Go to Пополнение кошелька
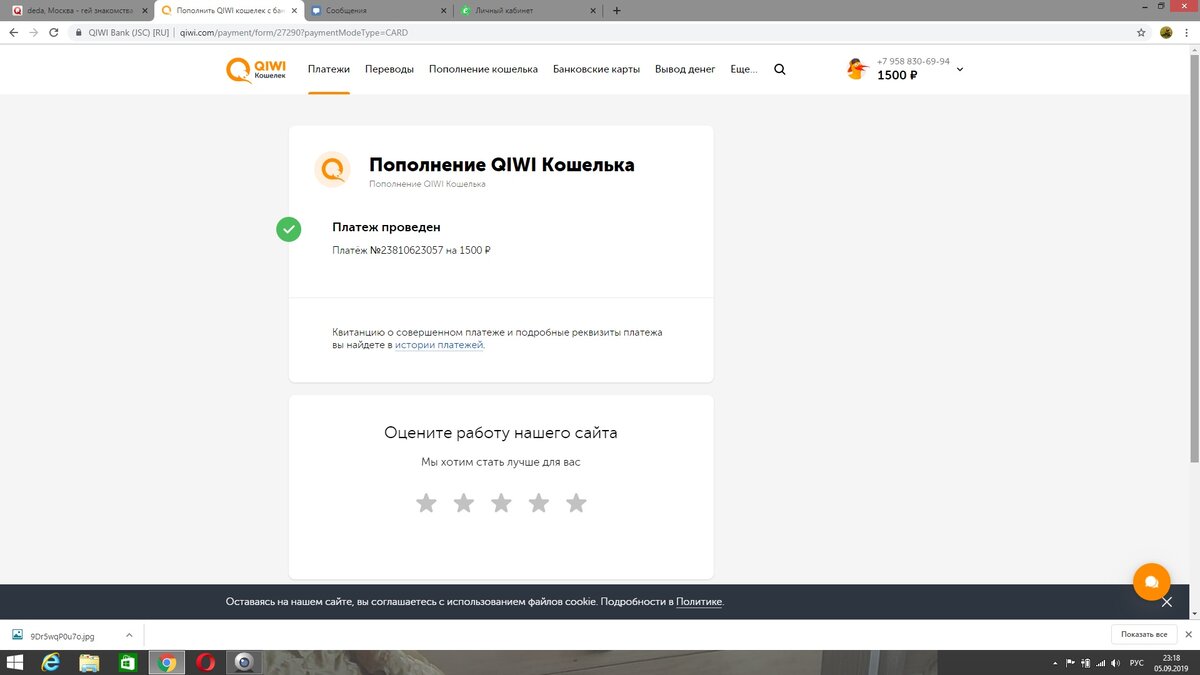Screen dimensions: 1200x675 click(x=483, y=70)
